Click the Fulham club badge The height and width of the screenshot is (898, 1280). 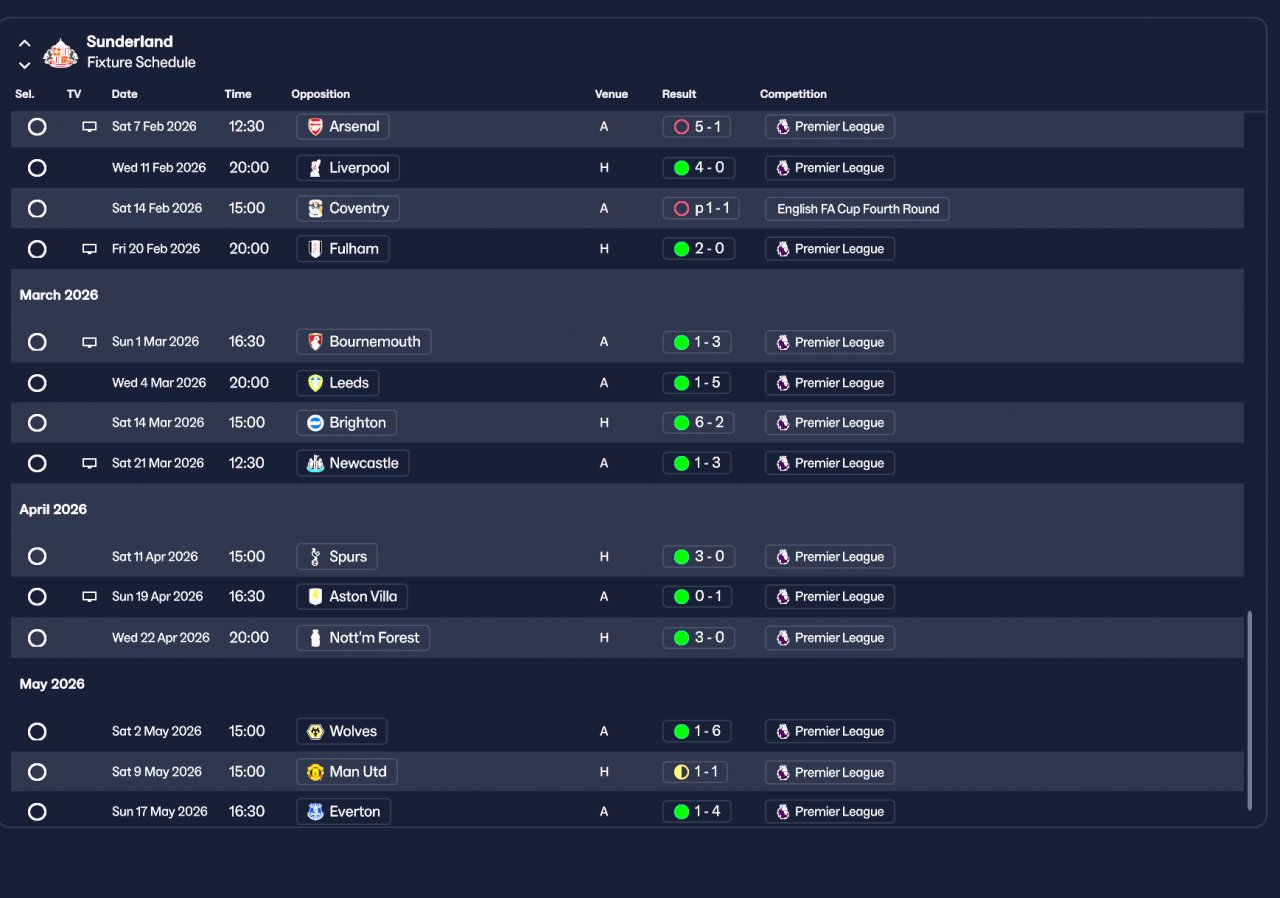315,249
